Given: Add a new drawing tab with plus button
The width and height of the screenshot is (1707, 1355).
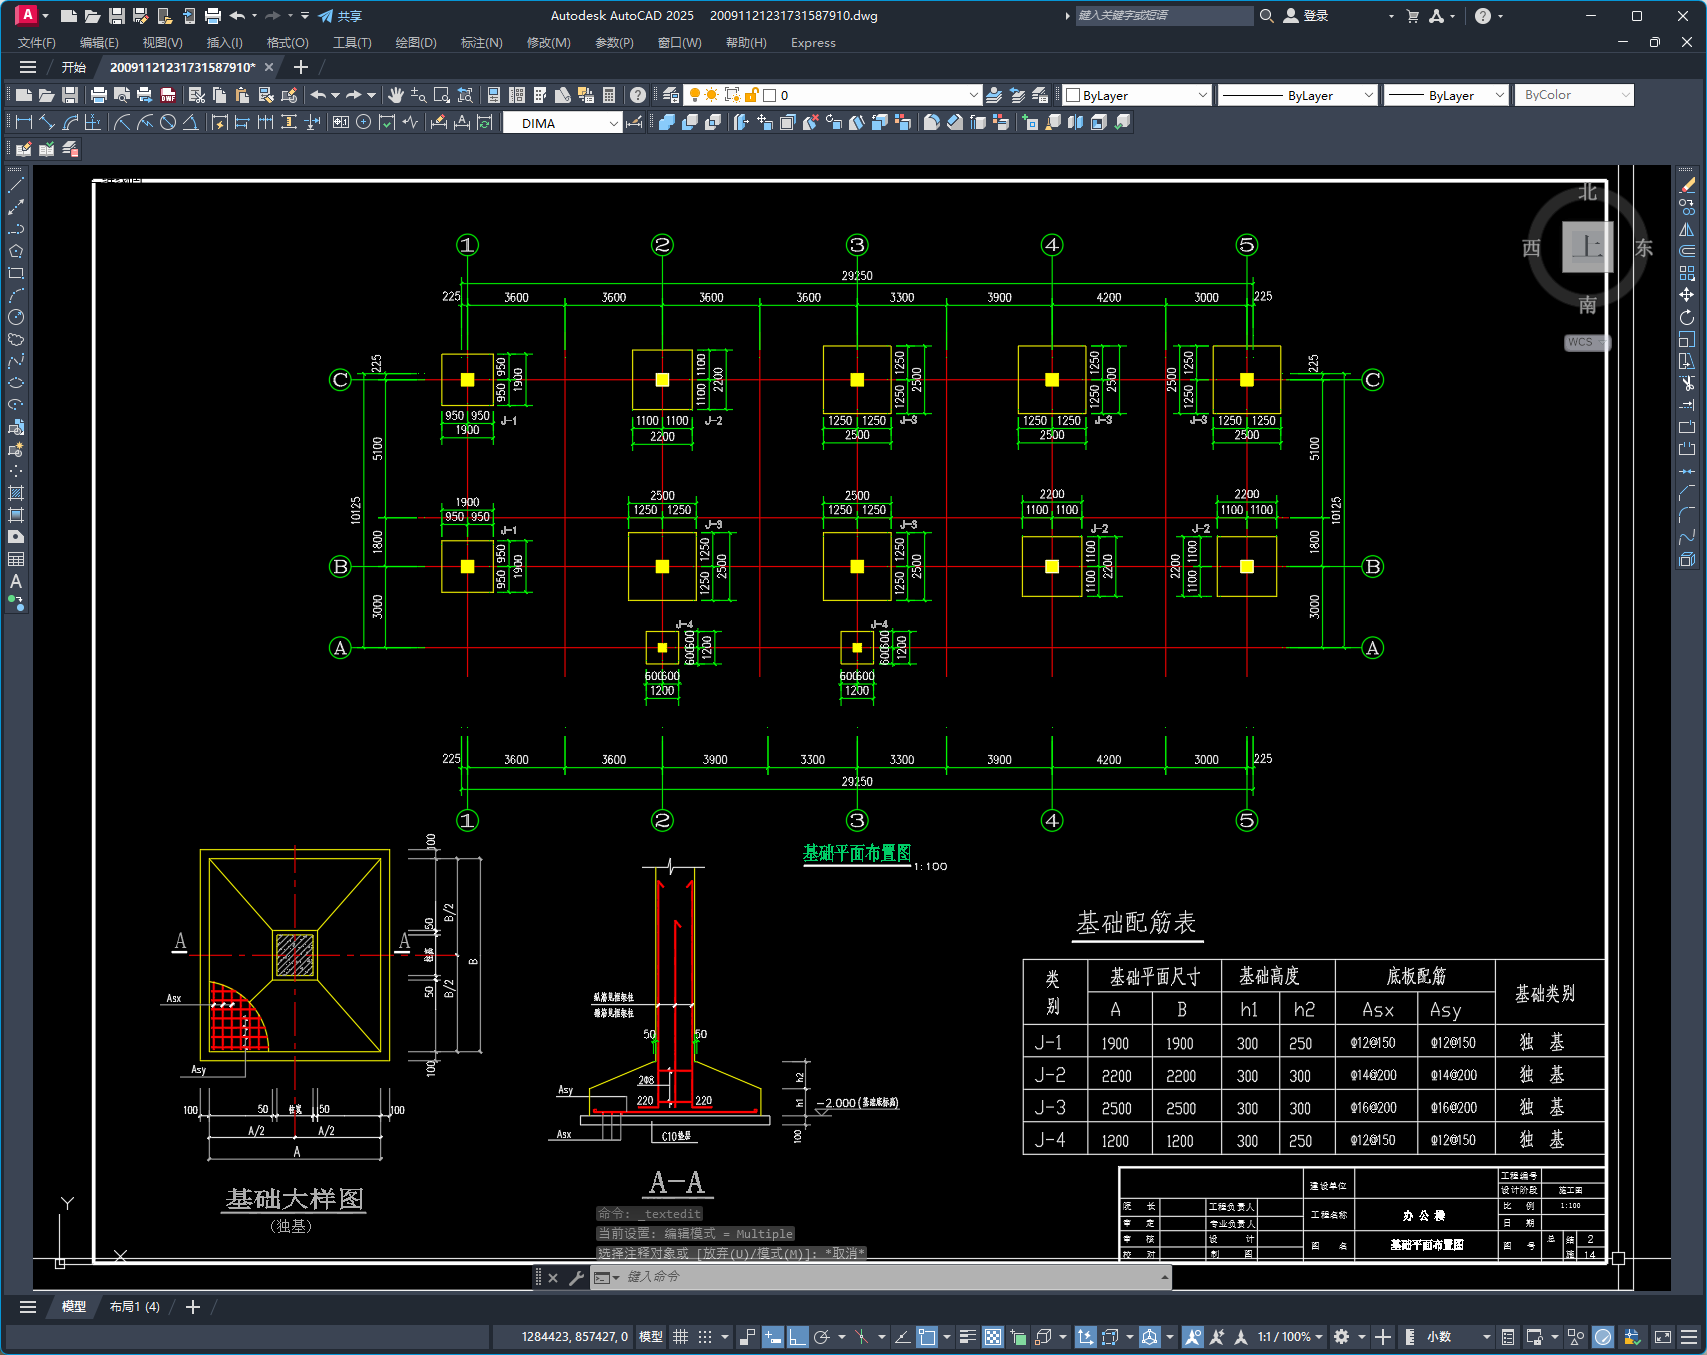Looking at the screenshot, I should [301, 67].
